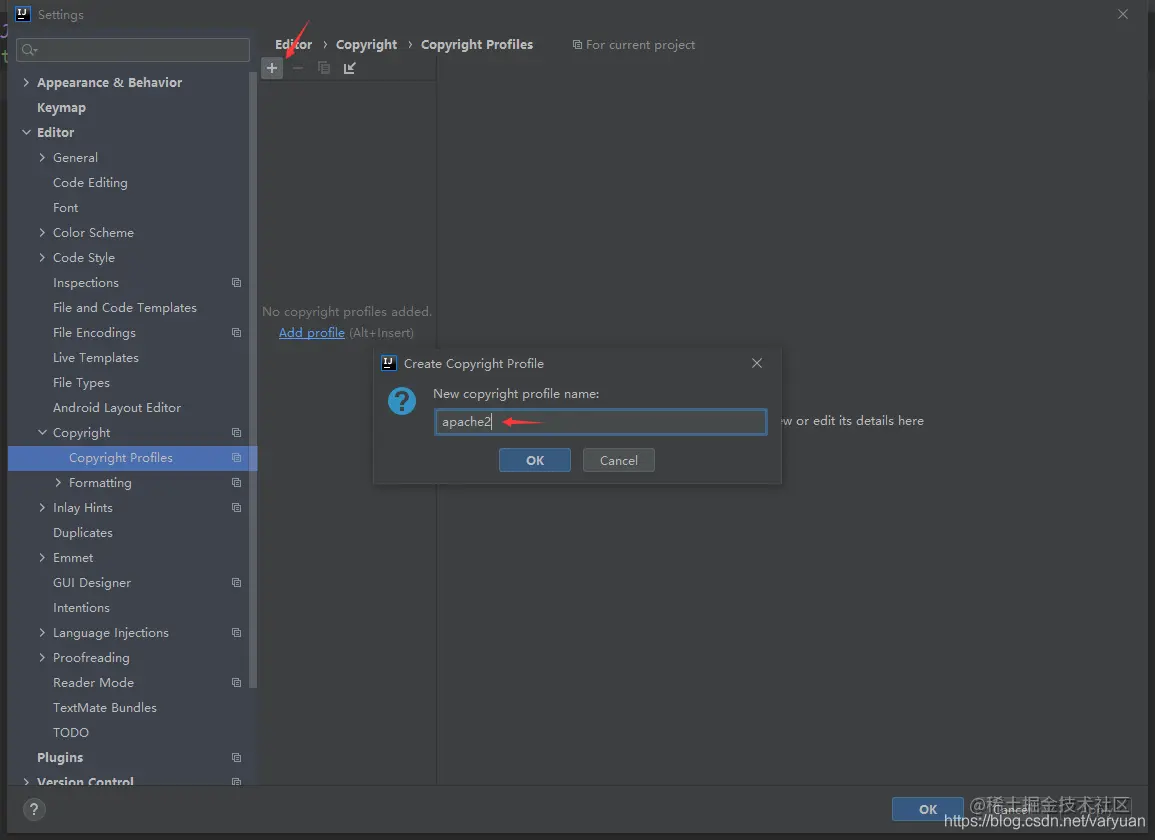
Task: Click project-level icon beside Inlay Hints
Action: point(236,508)
